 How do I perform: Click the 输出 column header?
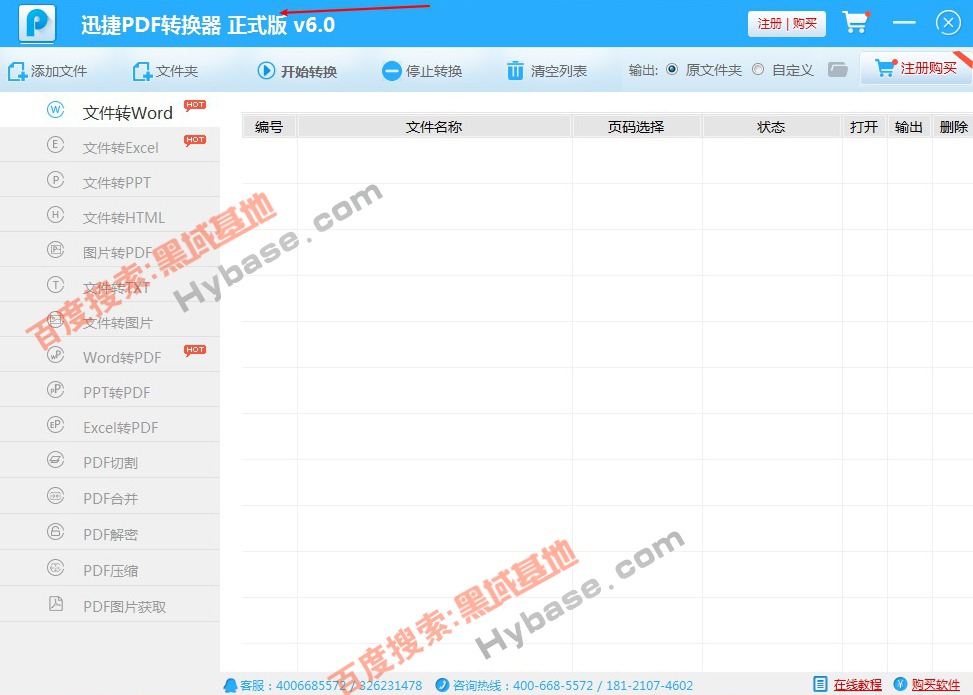coord(908,127)
